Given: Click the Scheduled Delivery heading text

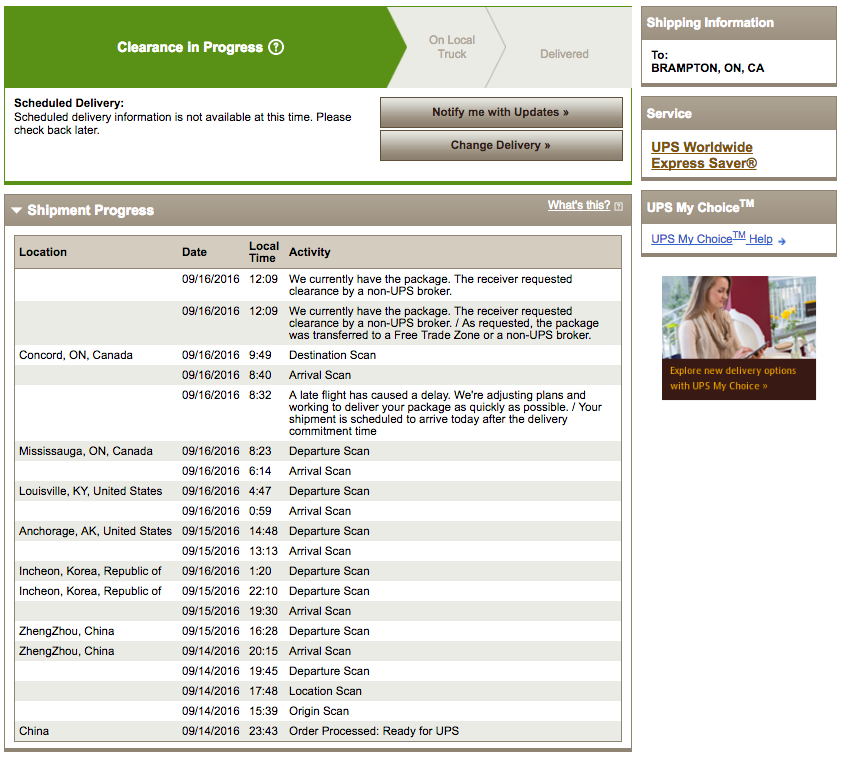Looking at the screenshot, I should pos(69,103).
